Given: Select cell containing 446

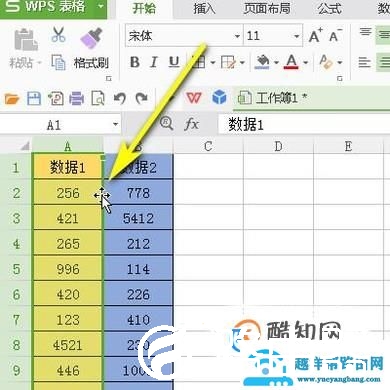Looking at the screenshot, I should click(x=68, y=370).
